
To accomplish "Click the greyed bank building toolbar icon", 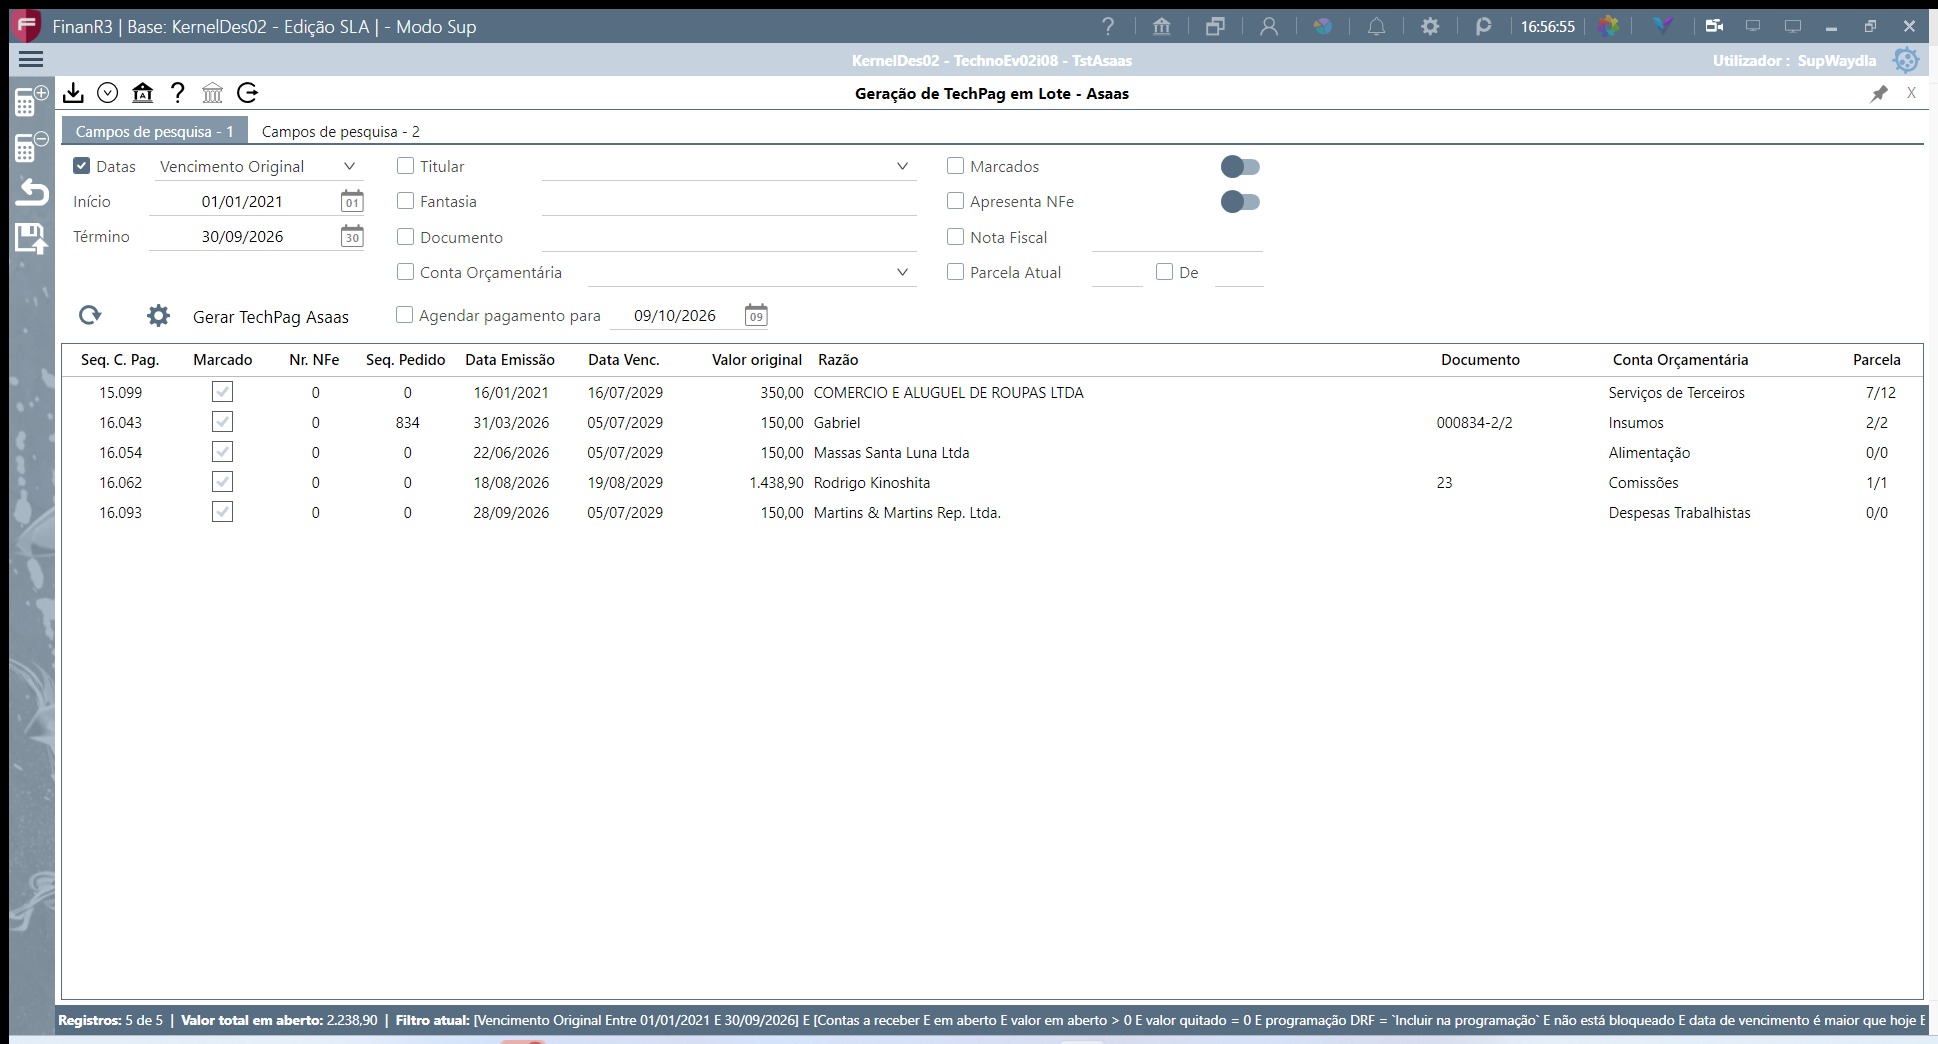I will point(212,93).
